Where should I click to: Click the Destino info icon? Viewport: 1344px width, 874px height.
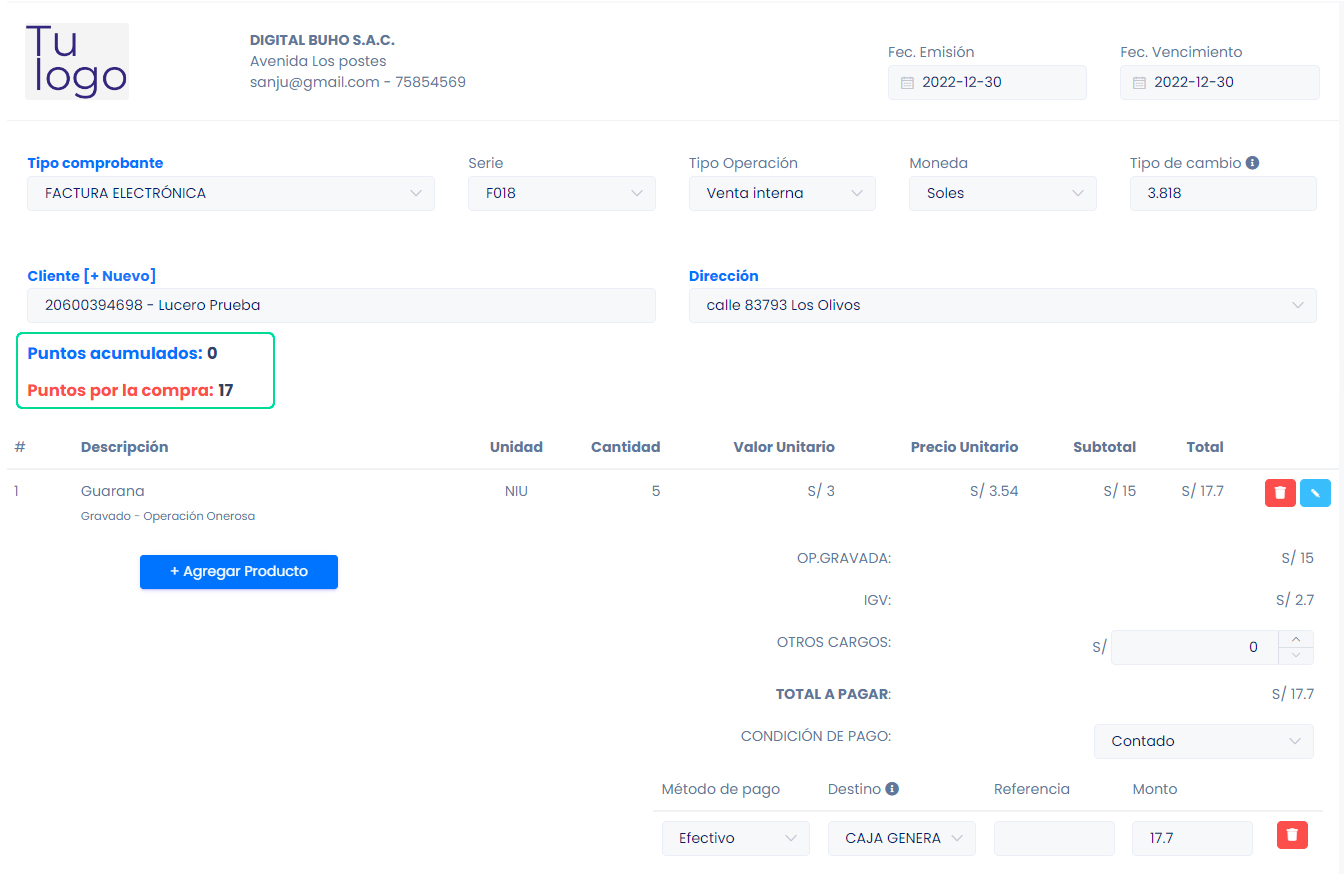point(892,789)
